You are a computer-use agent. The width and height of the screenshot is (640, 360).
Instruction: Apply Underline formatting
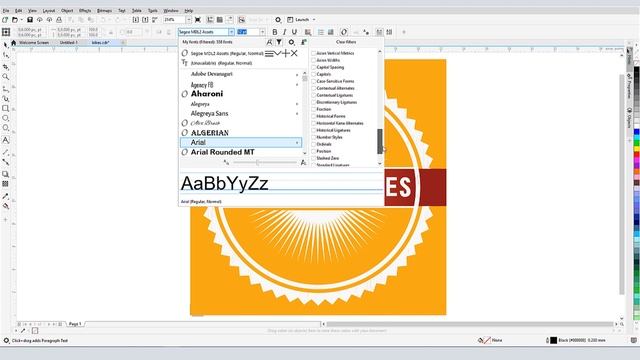click(294, 32)
